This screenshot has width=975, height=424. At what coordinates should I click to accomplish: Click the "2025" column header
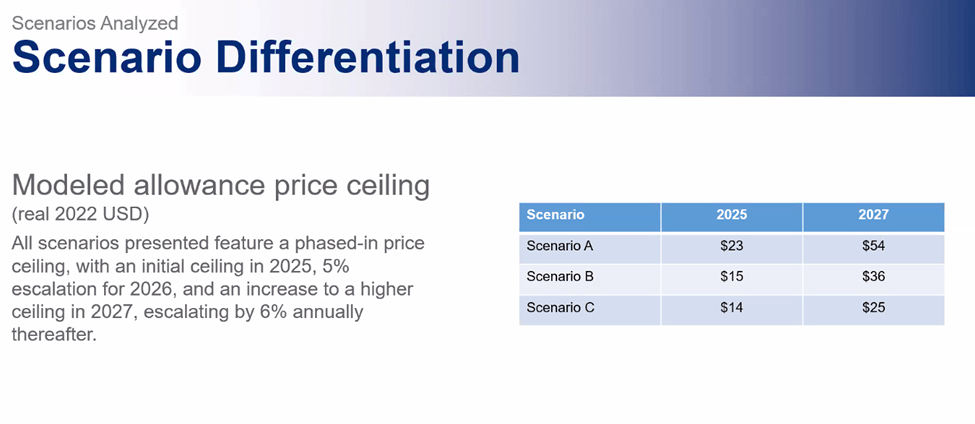click(x=731, y=215)
